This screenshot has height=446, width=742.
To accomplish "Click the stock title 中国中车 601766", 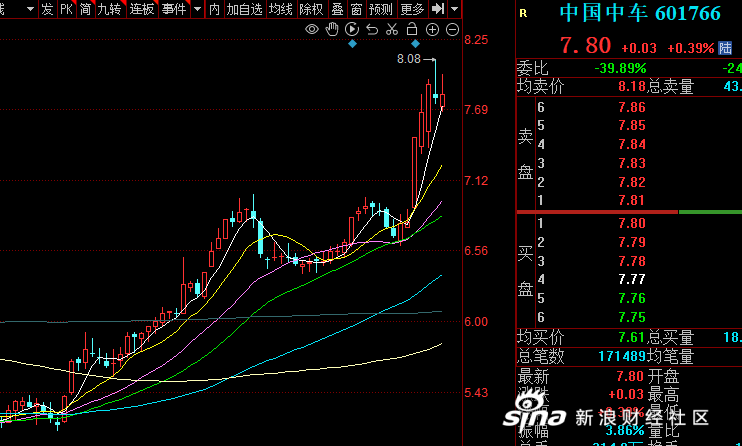I will click(x=640, y=13).
